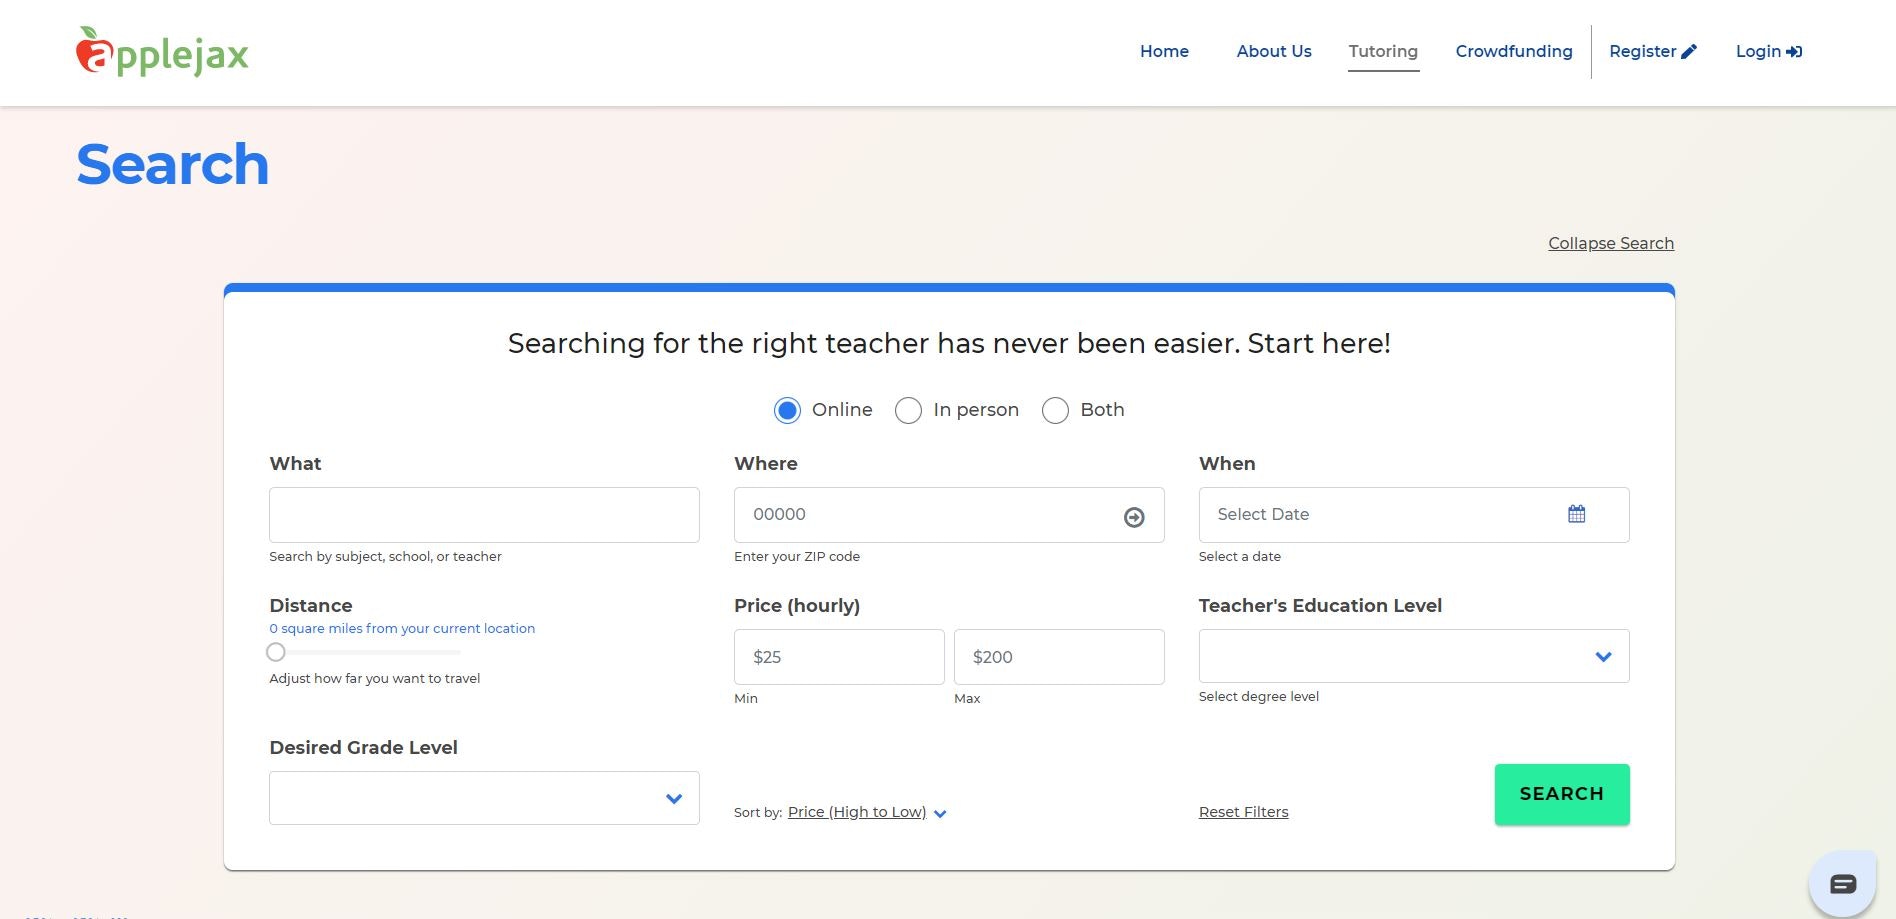Click the Login link
Image resolution: width=1896 pixels, height=919 pixels.
[1769, 51]
